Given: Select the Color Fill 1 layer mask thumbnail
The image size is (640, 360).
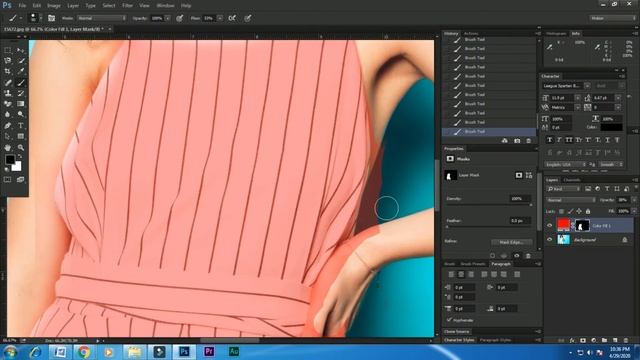Looking at the screenshot, I should point(582,225).
